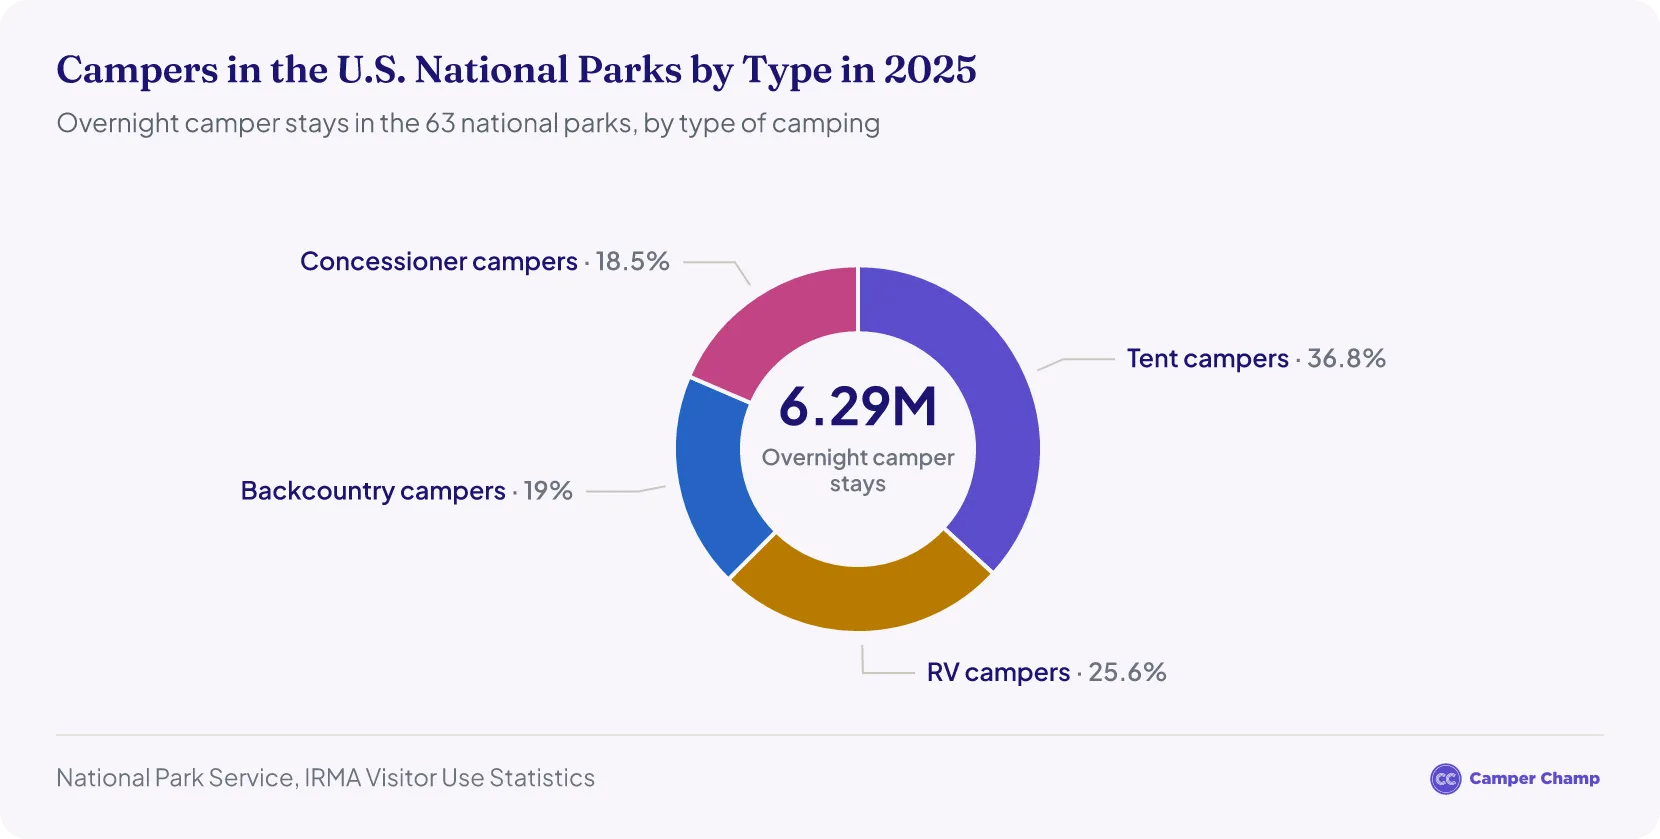Viewport: 1660px width, 839px height.
Task: Click the subtitle about 63 national parks
Action: 468,123
